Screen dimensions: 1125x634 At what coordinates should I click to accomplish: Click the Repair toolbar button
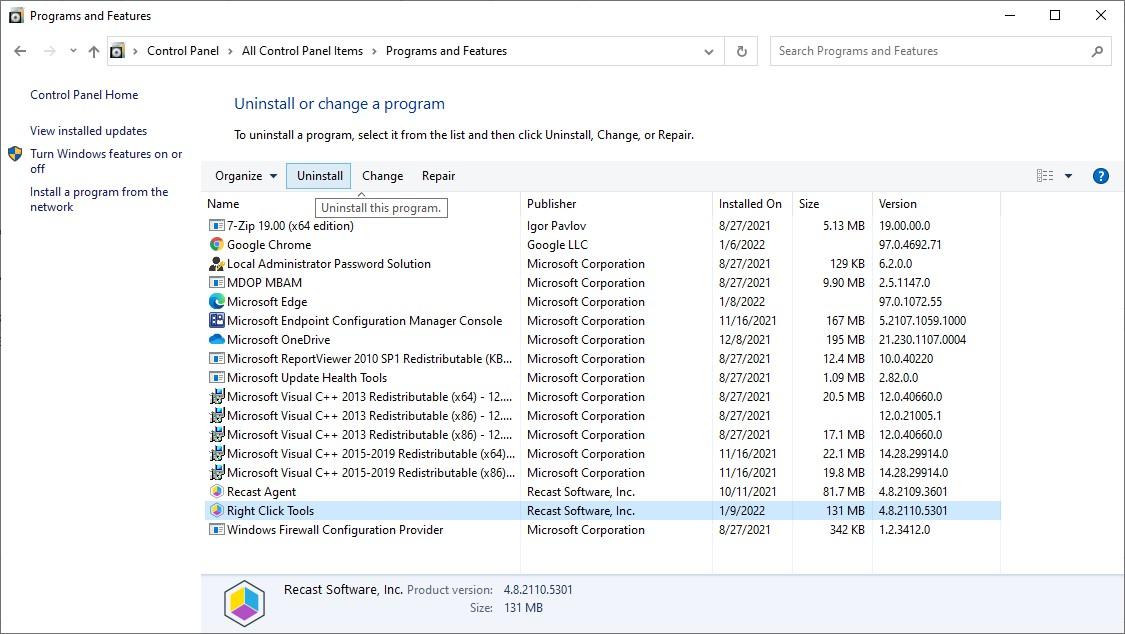(x=438, y=176)
